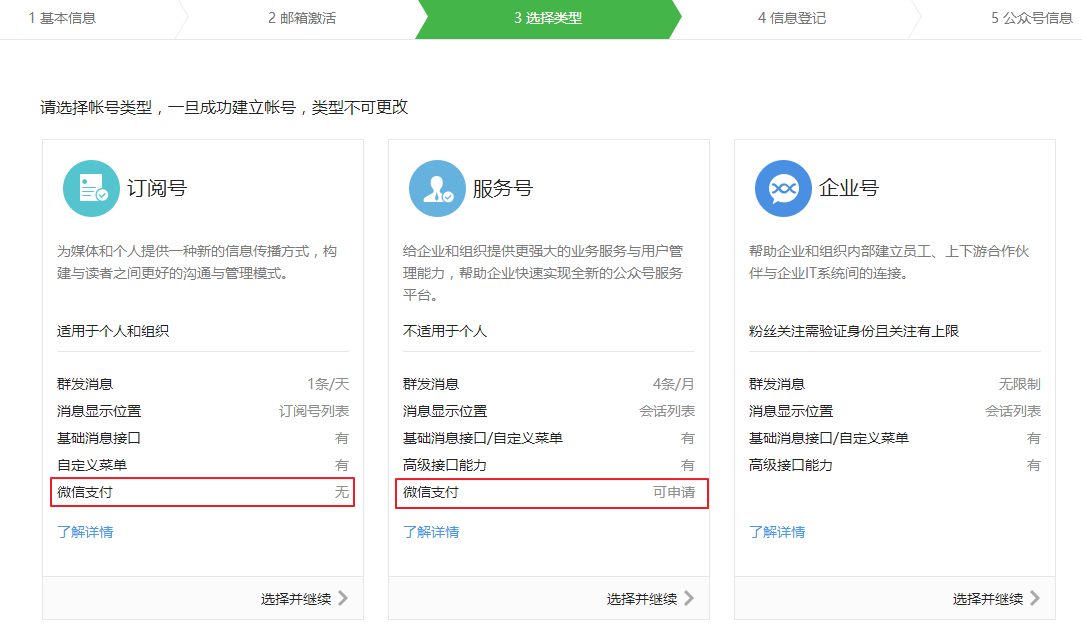1082x627 pixels.
Task: Click 消息显示位置 label in 服务号 card
Action: (445, 411)
